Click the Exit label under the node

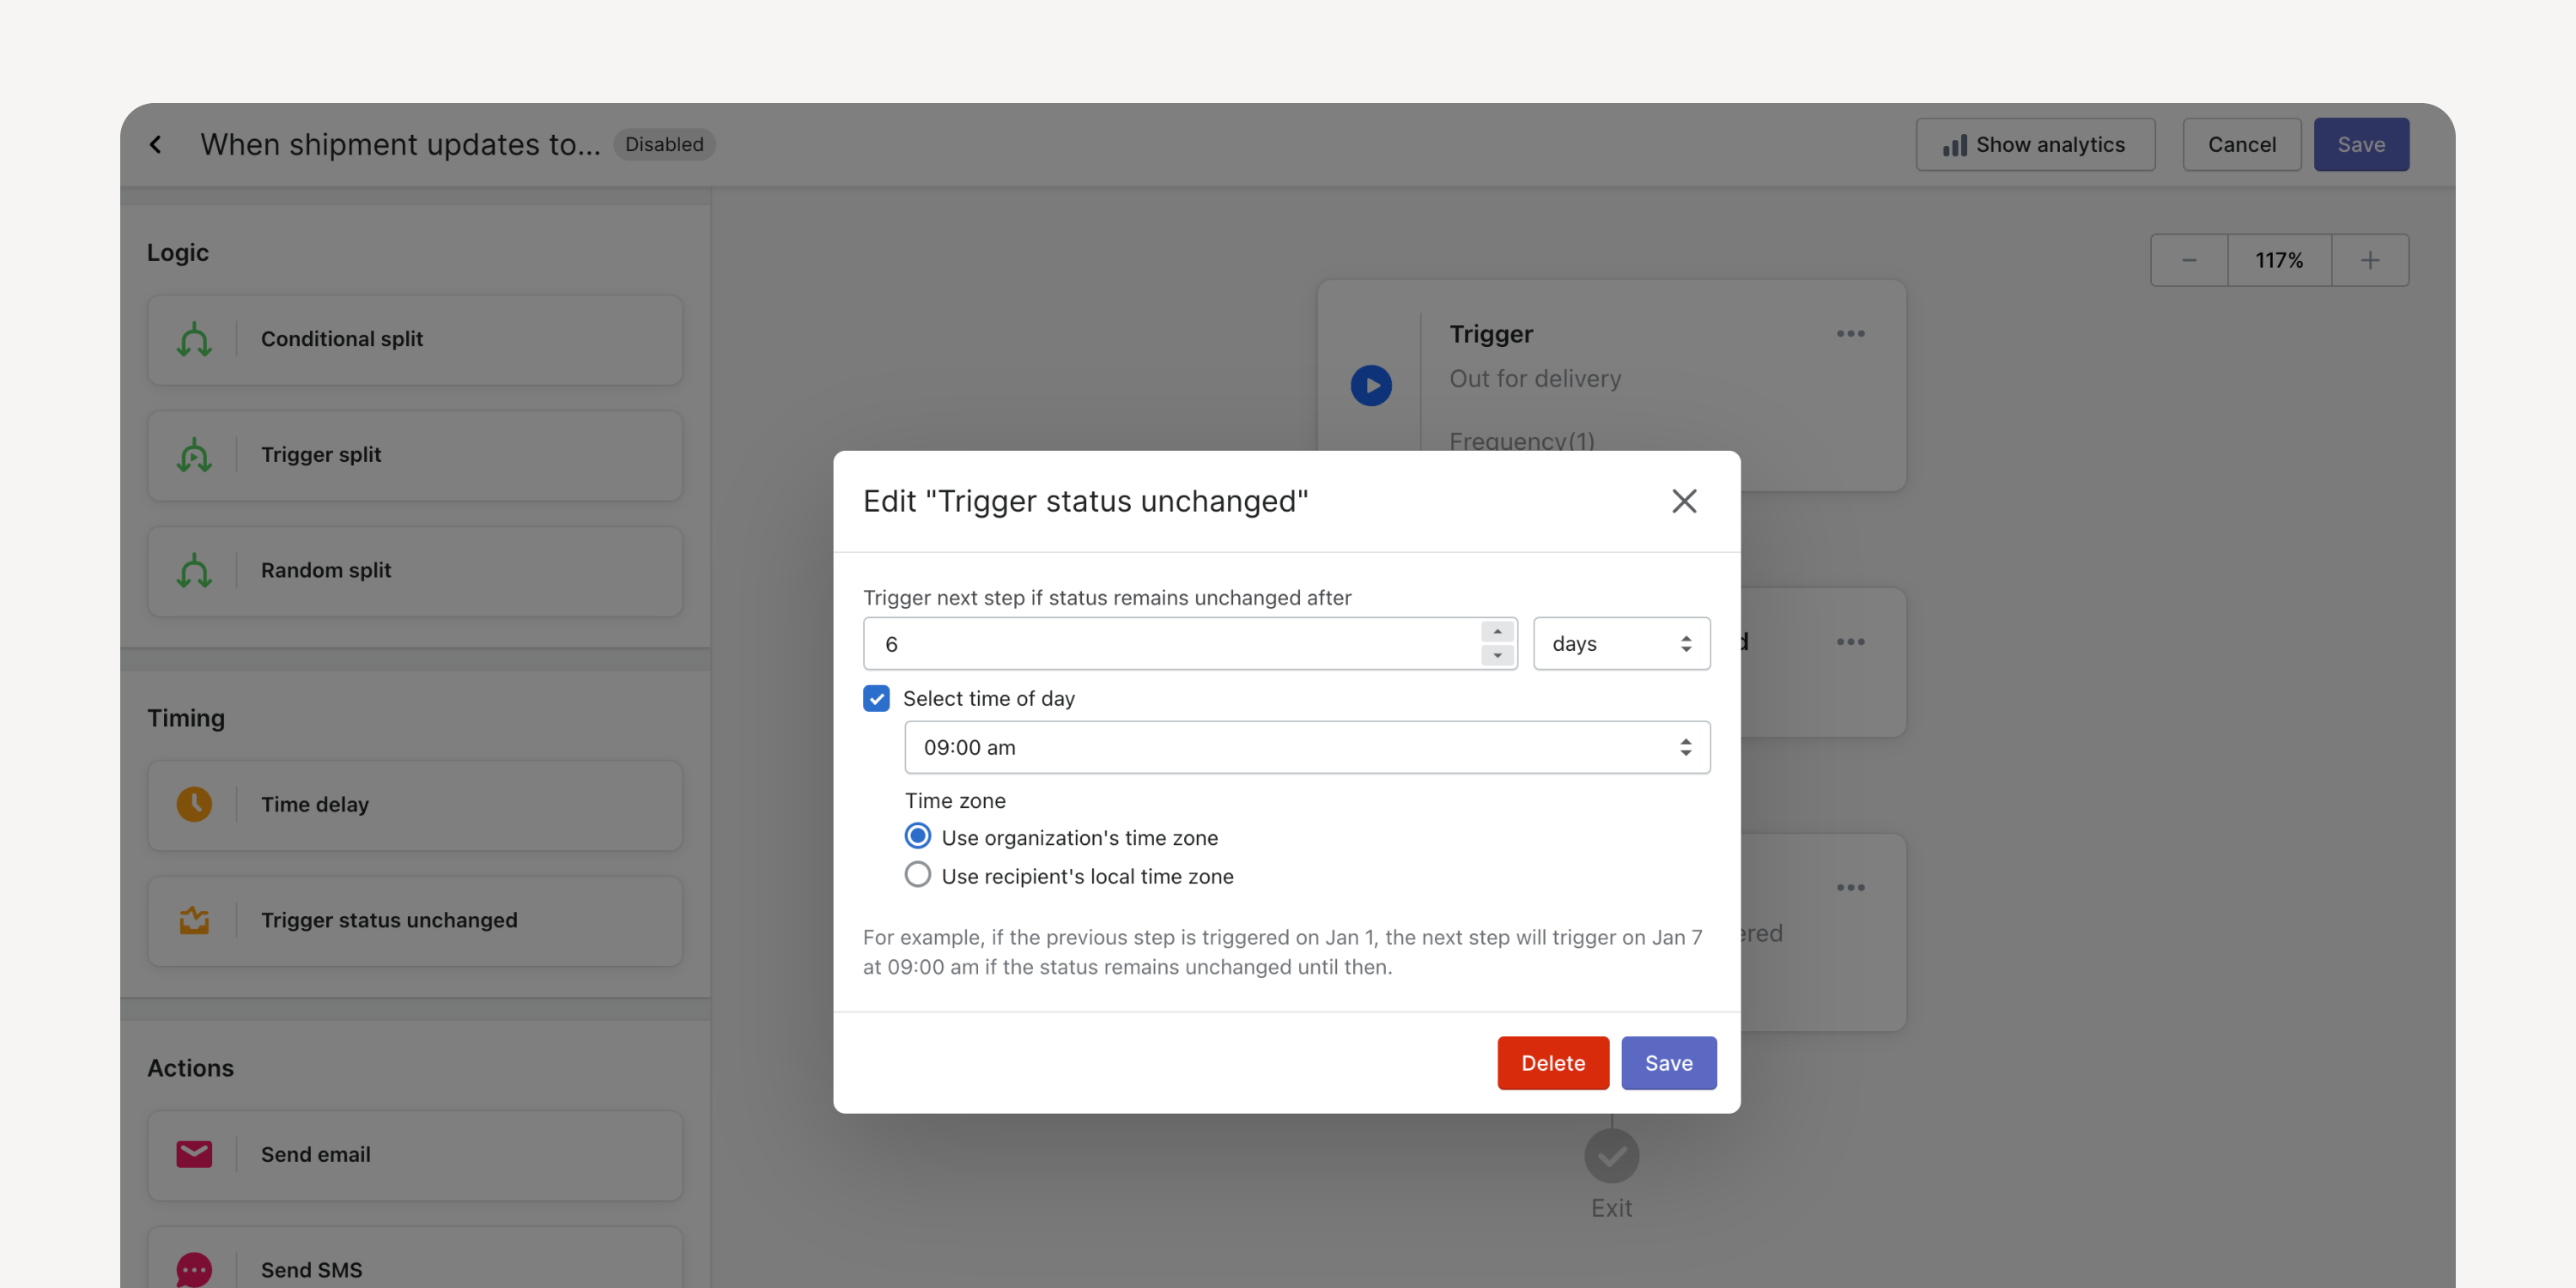(x=1611, y=1209)
